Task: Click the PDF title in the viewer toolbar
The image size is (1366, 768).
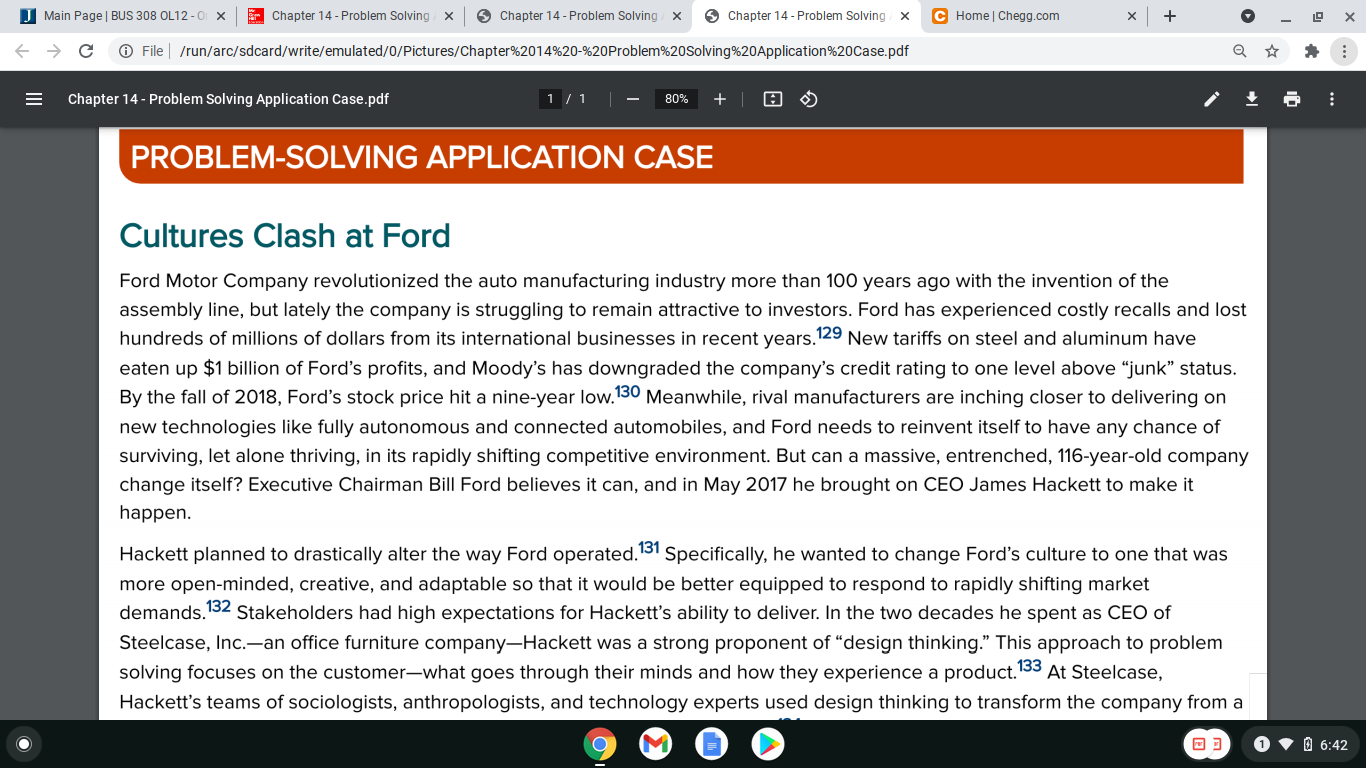Action: (228, 99)
